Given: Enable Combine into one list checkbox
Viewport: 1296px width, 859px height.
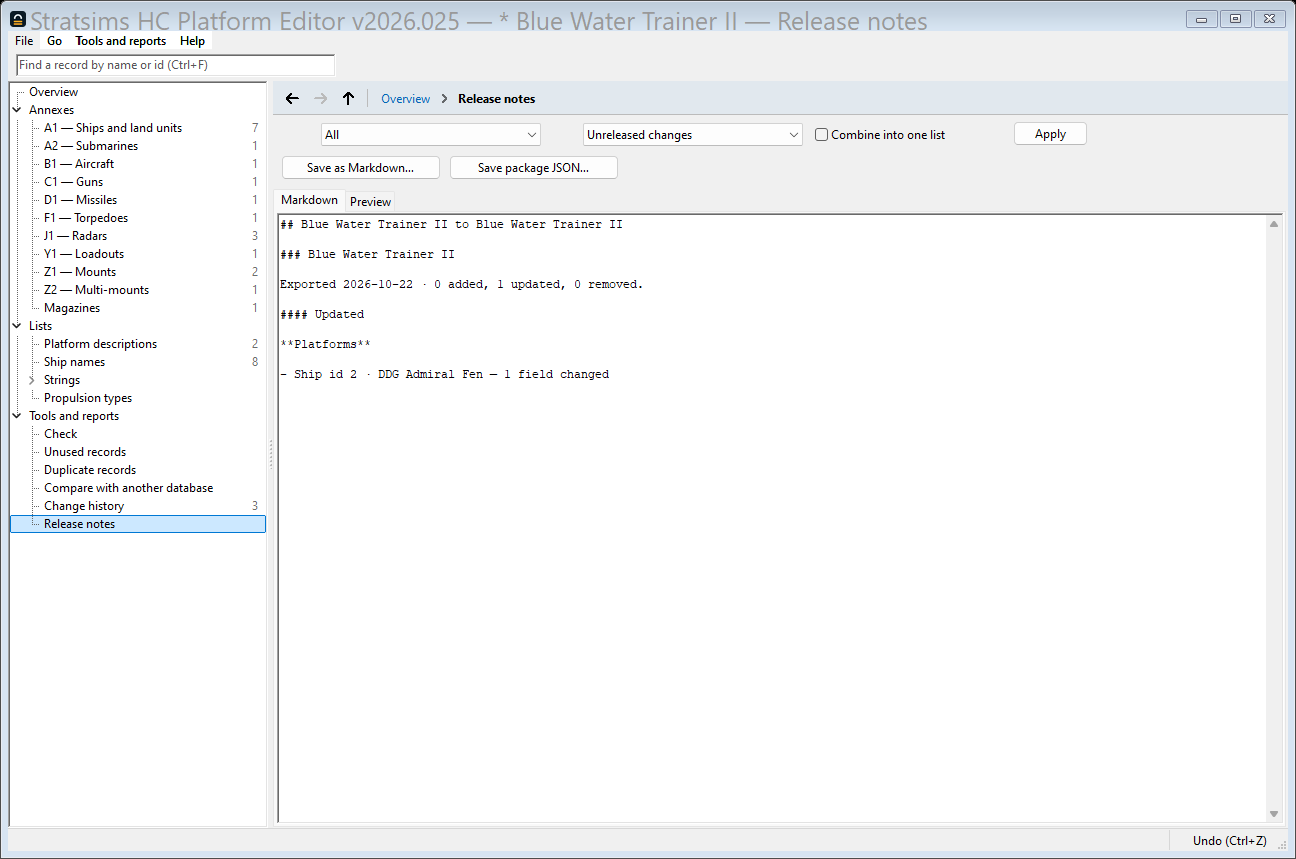Looking at the screenshot, I should 822,135.
